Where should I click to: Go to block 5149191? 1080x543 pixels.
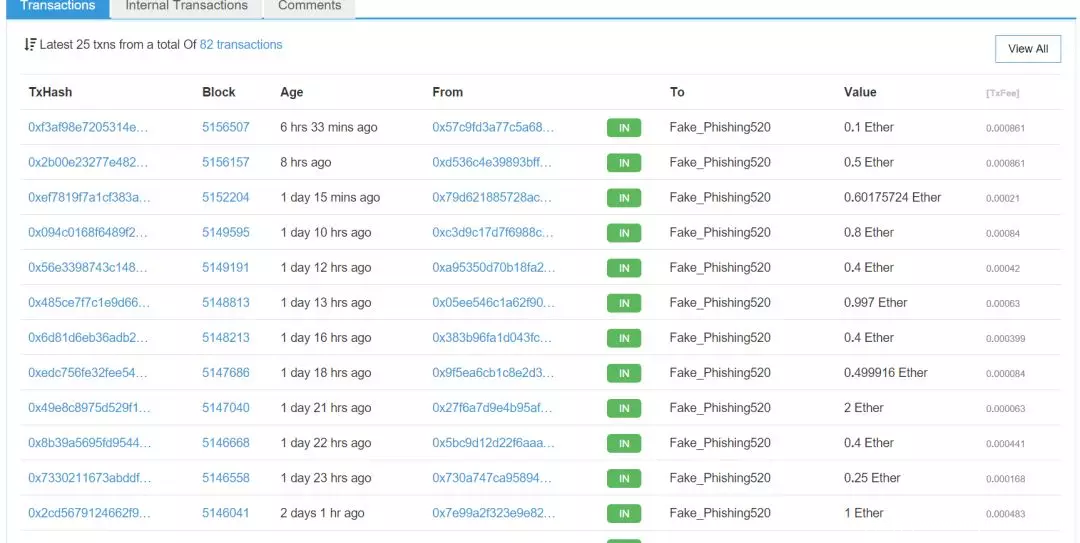click(x=226, y=268)
